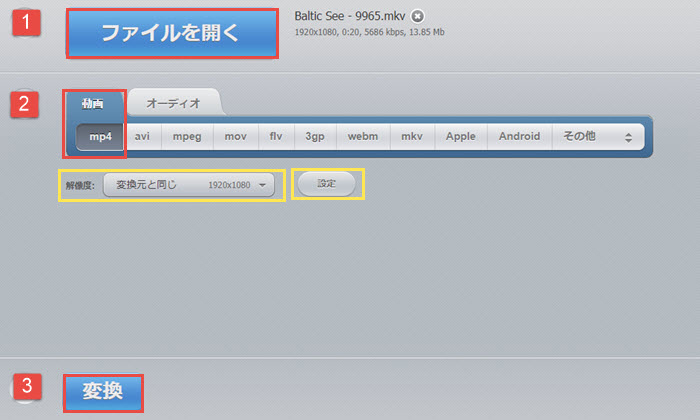Open the その他 formats dropdown
Viewport: 700px width, 420px height.
tap(598, 137)
